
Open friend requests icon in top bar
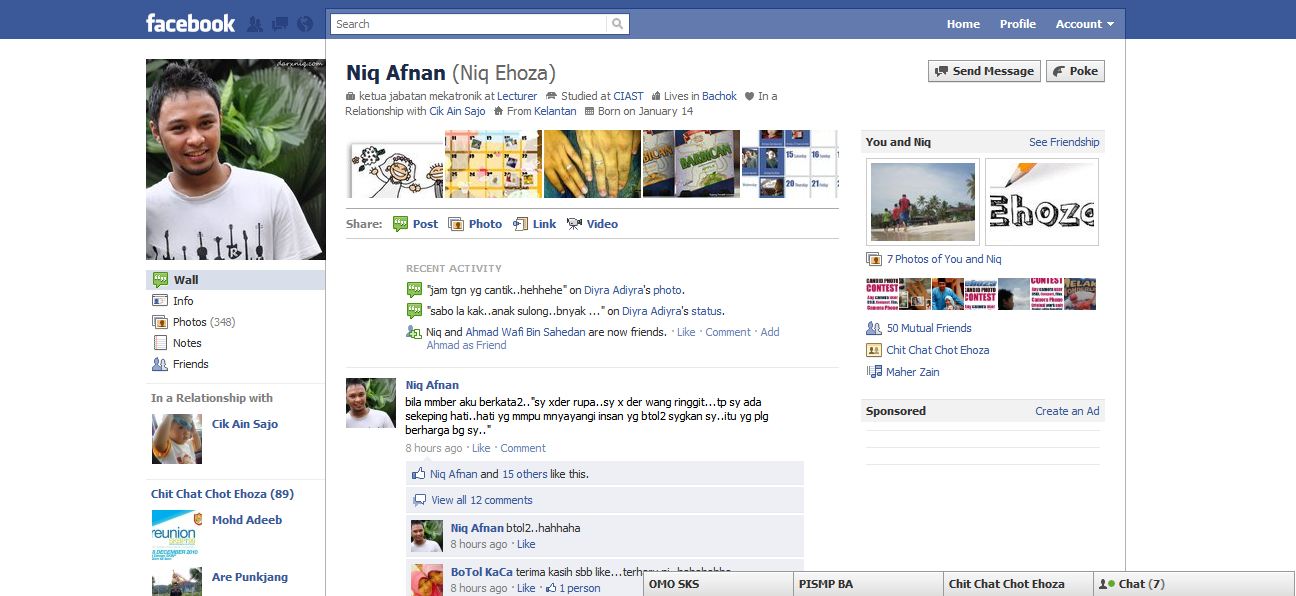click(x=255, y=24)
